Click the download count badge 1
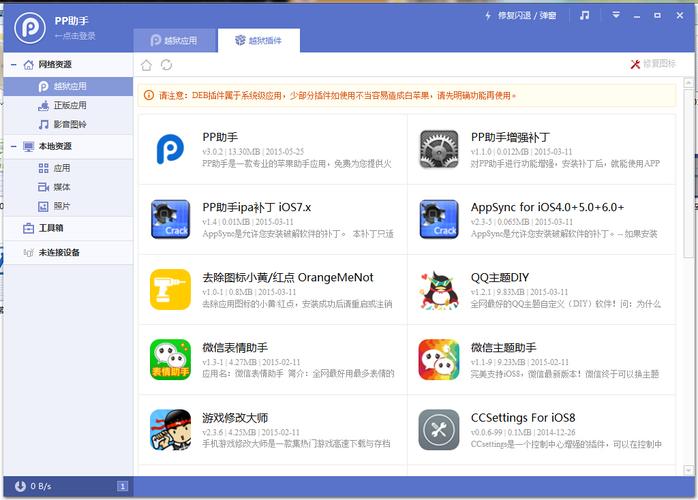Viewport: 698px width, 500px height. pos(122,486)
